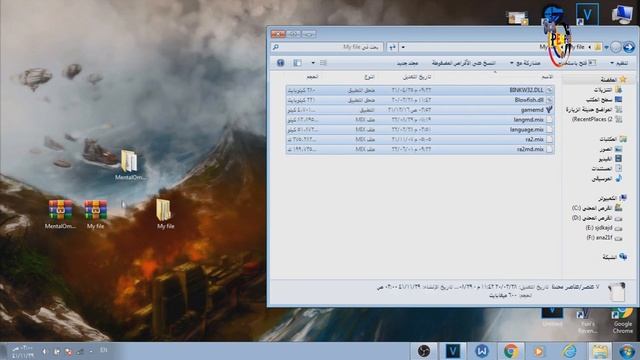The image size is (640, 360).
Task: Refresh the My file folder view
Action: click(x=392, y=47)
